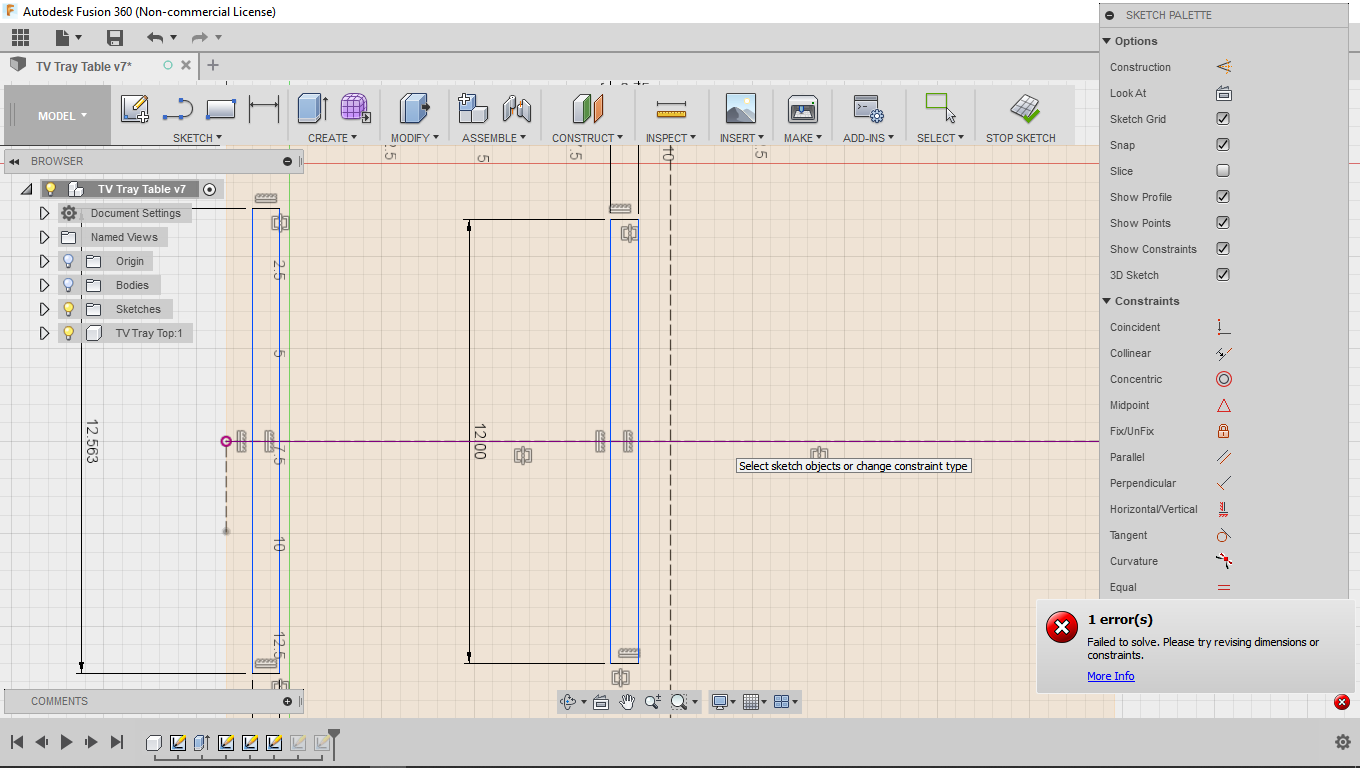Disable the Sketch Grid checkbox
The width and height of the screenshot is (1360, 768).
tap(1222, 118)
